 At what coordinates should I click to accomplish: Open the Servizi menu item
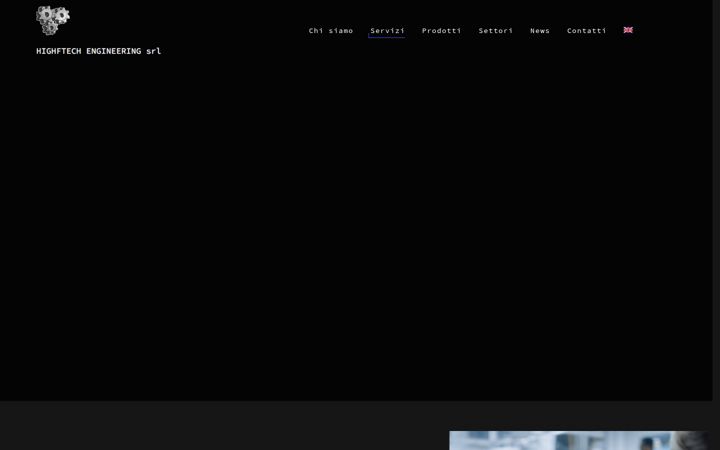(387, 31)
